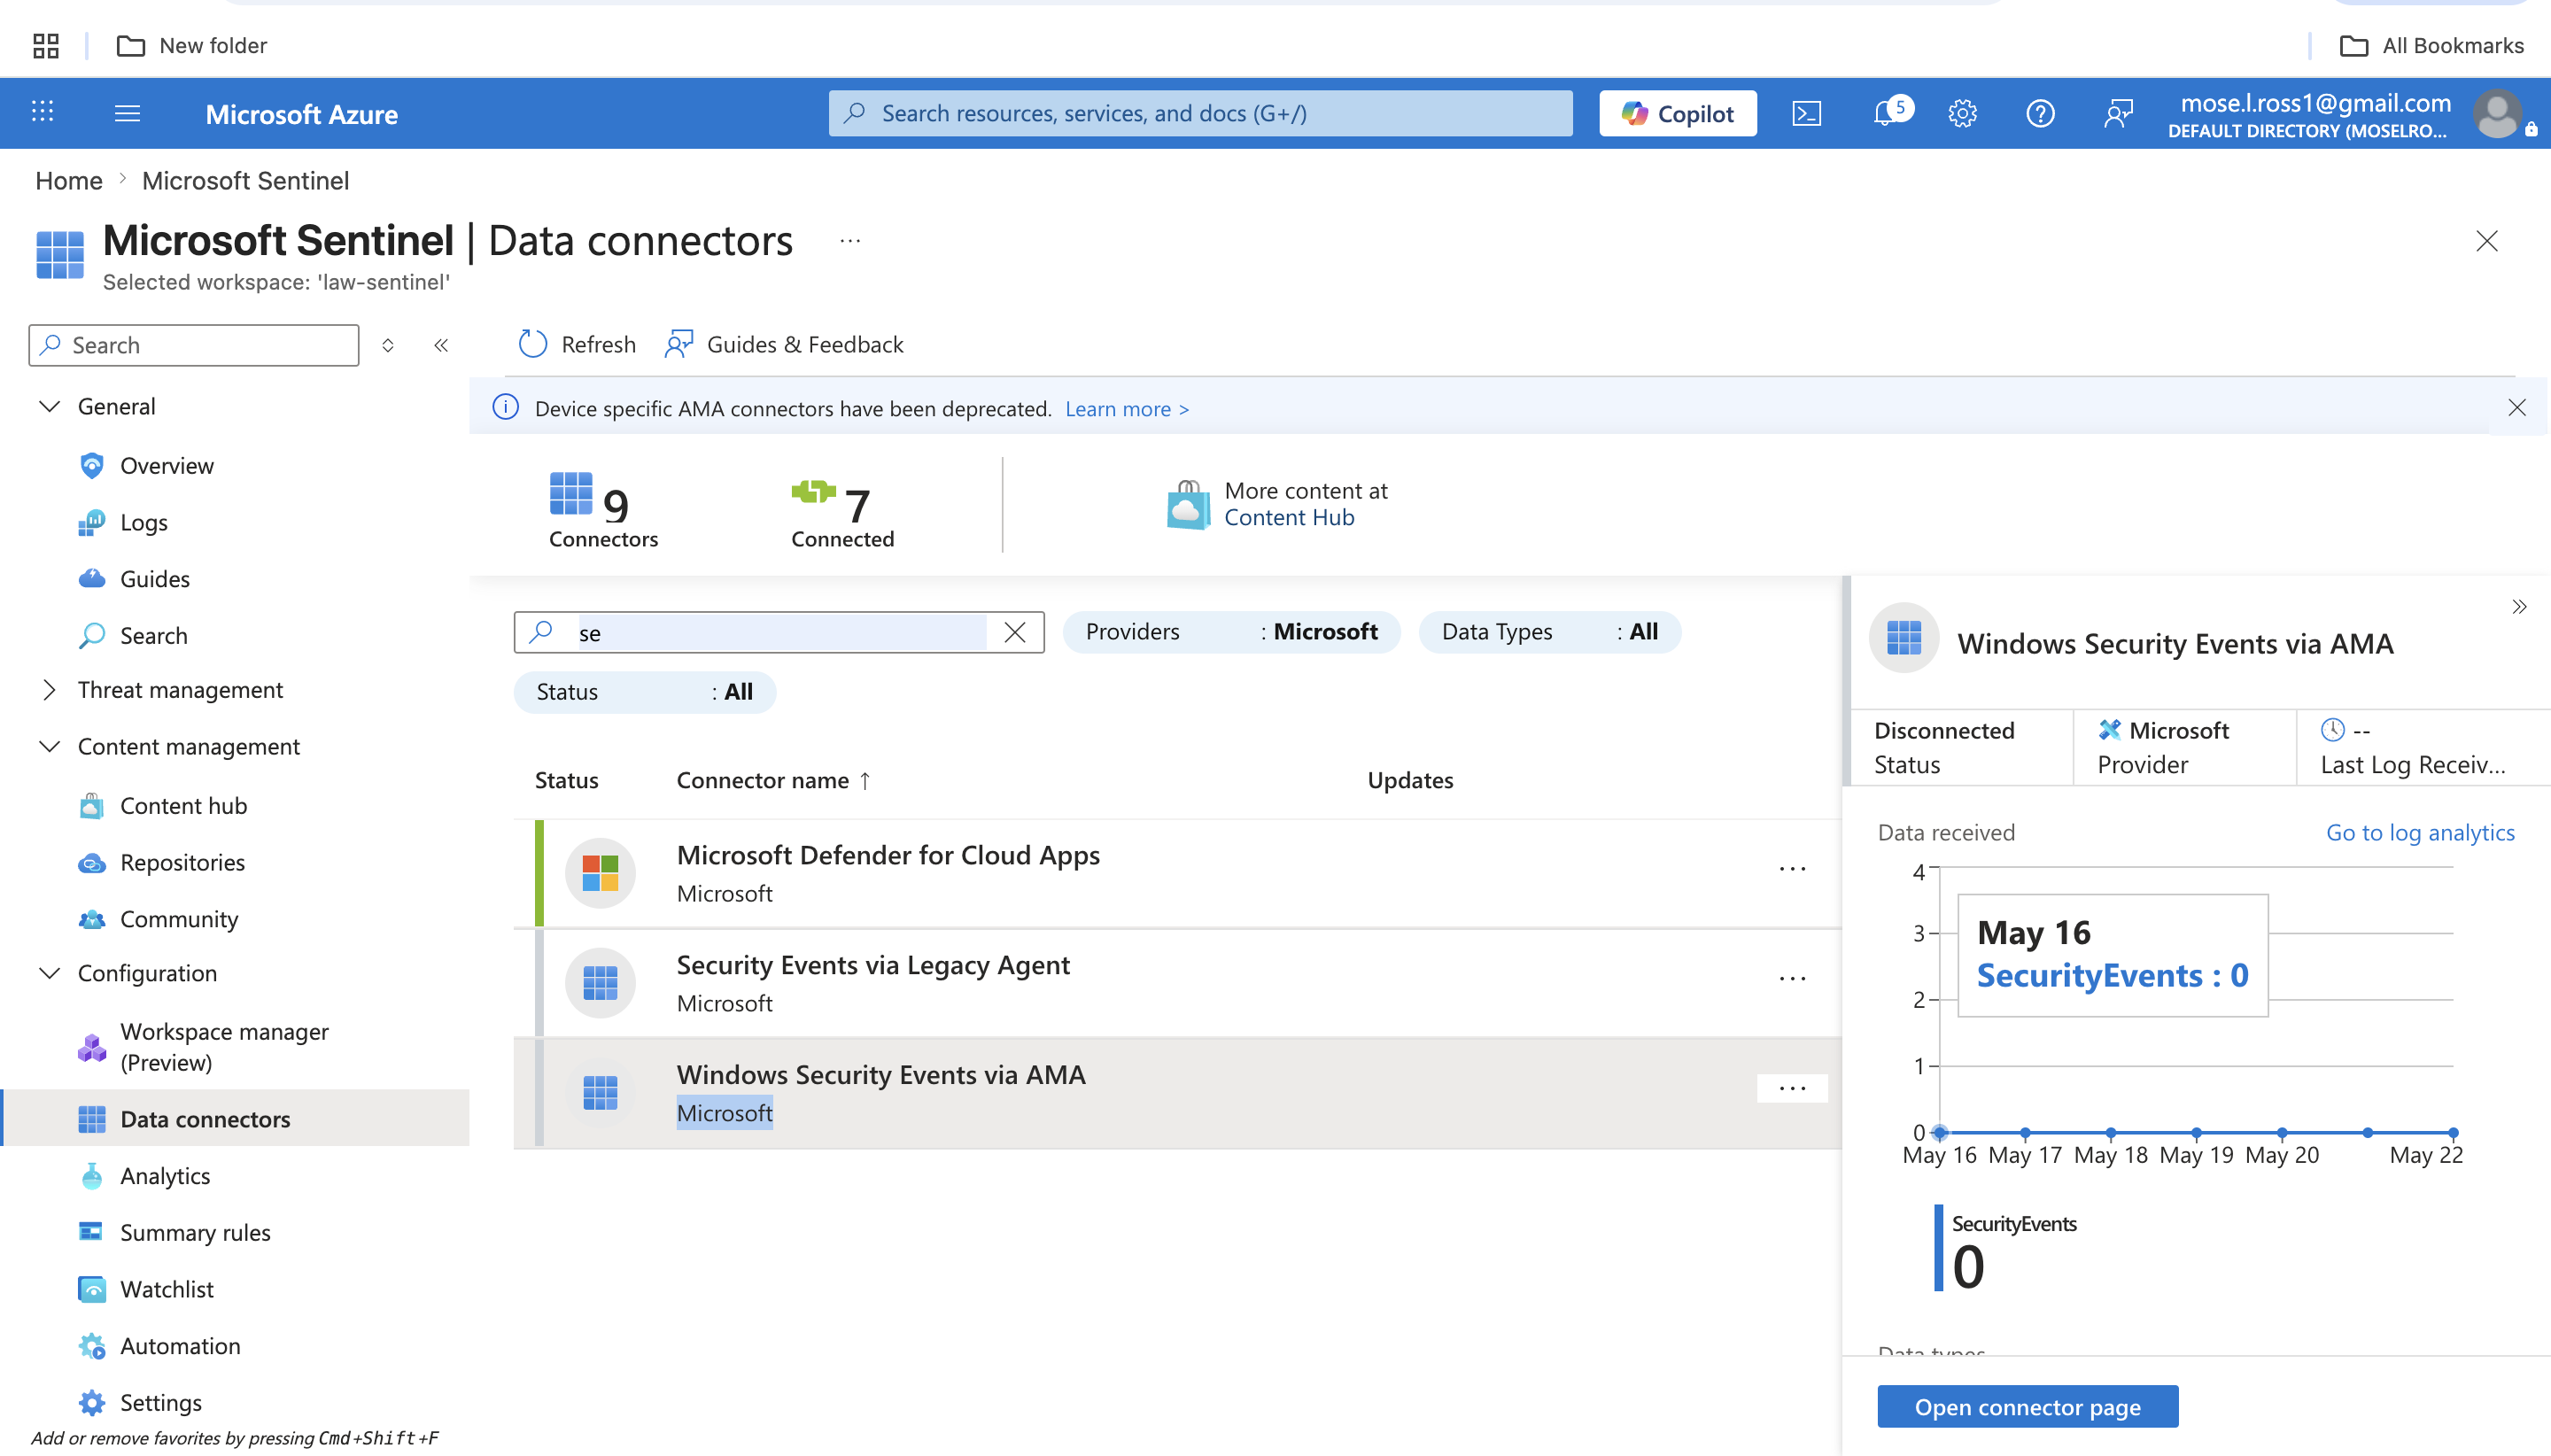Screen dimensions: 2551x1456
Task: Click the May 22 data point on chart
Action: coord(2453,1132)
